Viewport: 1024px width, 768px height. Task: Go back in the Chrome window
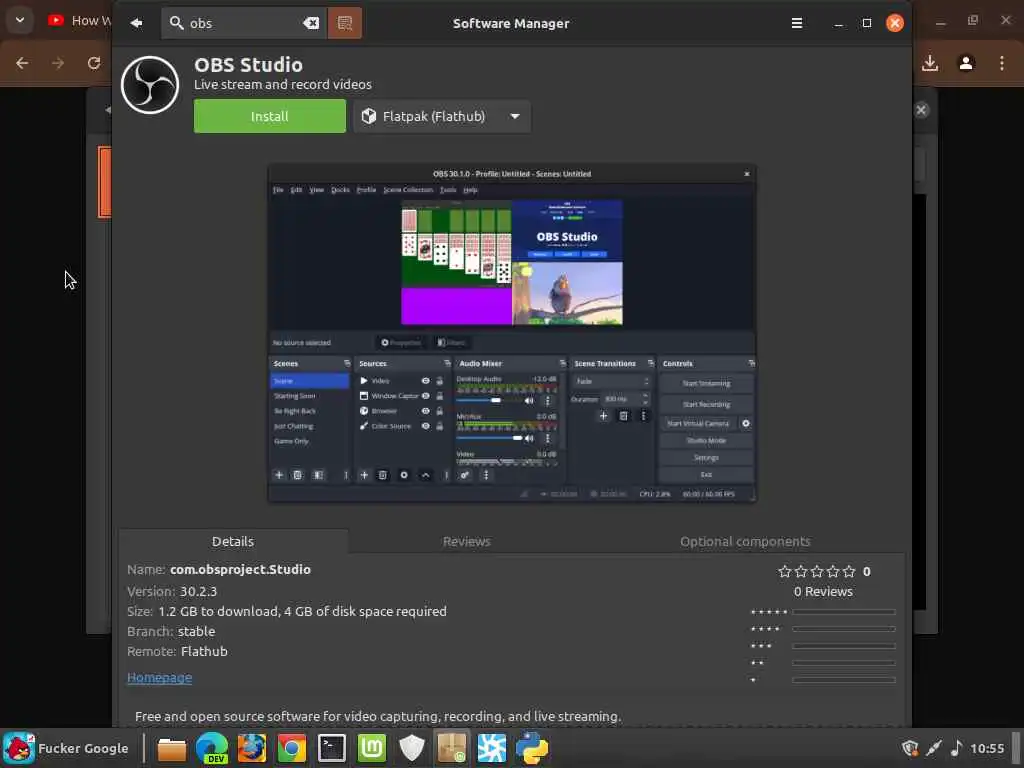[22, 63]
